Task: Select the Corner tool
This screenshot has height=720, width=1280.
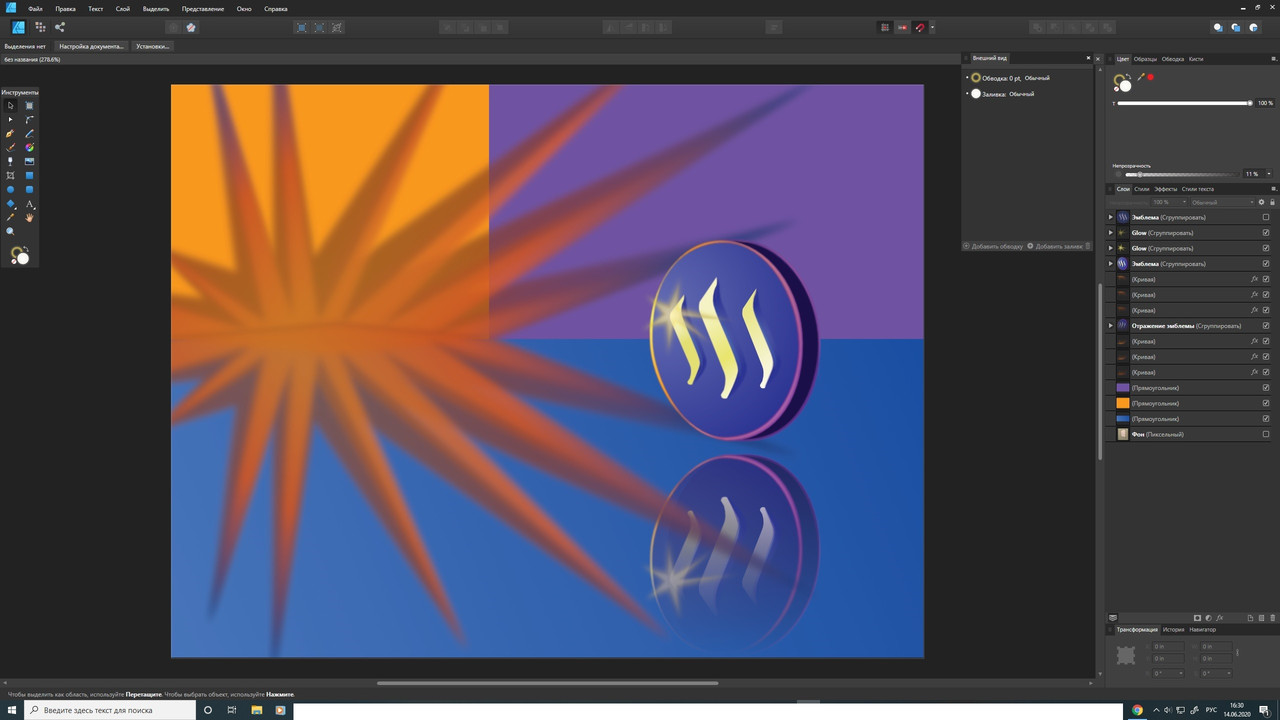Action: [29, 120]
